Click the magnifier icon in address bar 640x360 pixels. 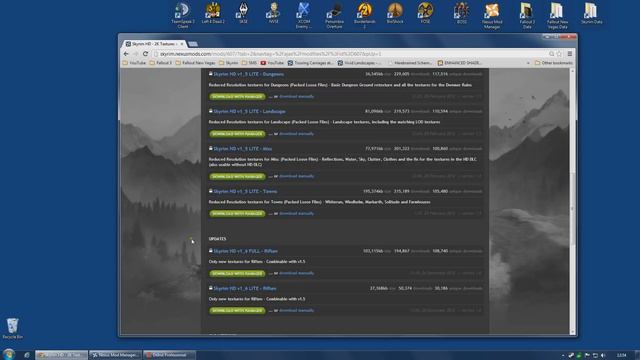pos(551,54)
